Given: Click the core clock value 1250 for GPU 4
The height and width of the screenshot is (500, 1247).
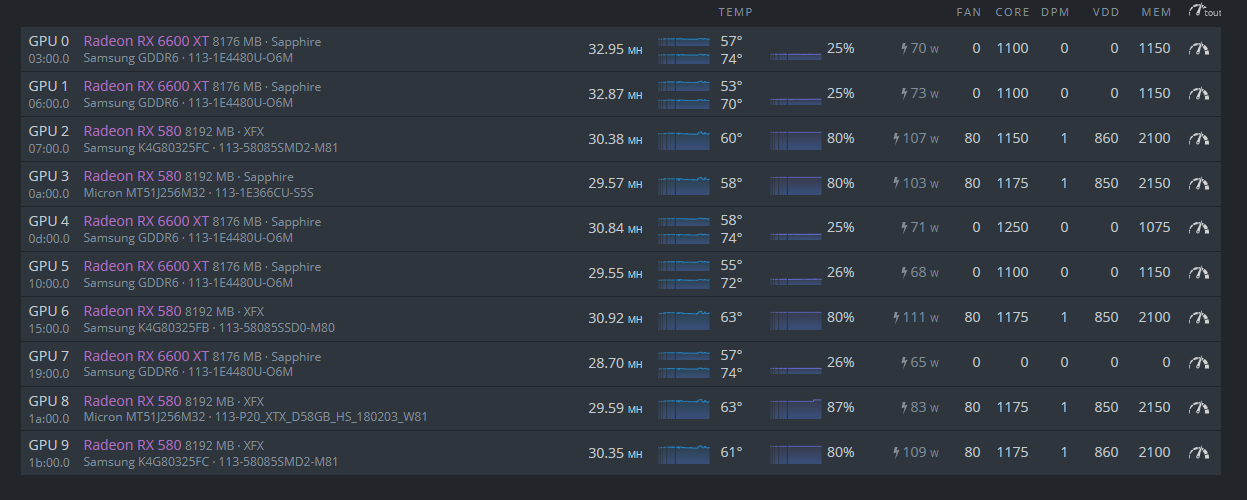Looking at the screenshot, I should (1012, 228).
